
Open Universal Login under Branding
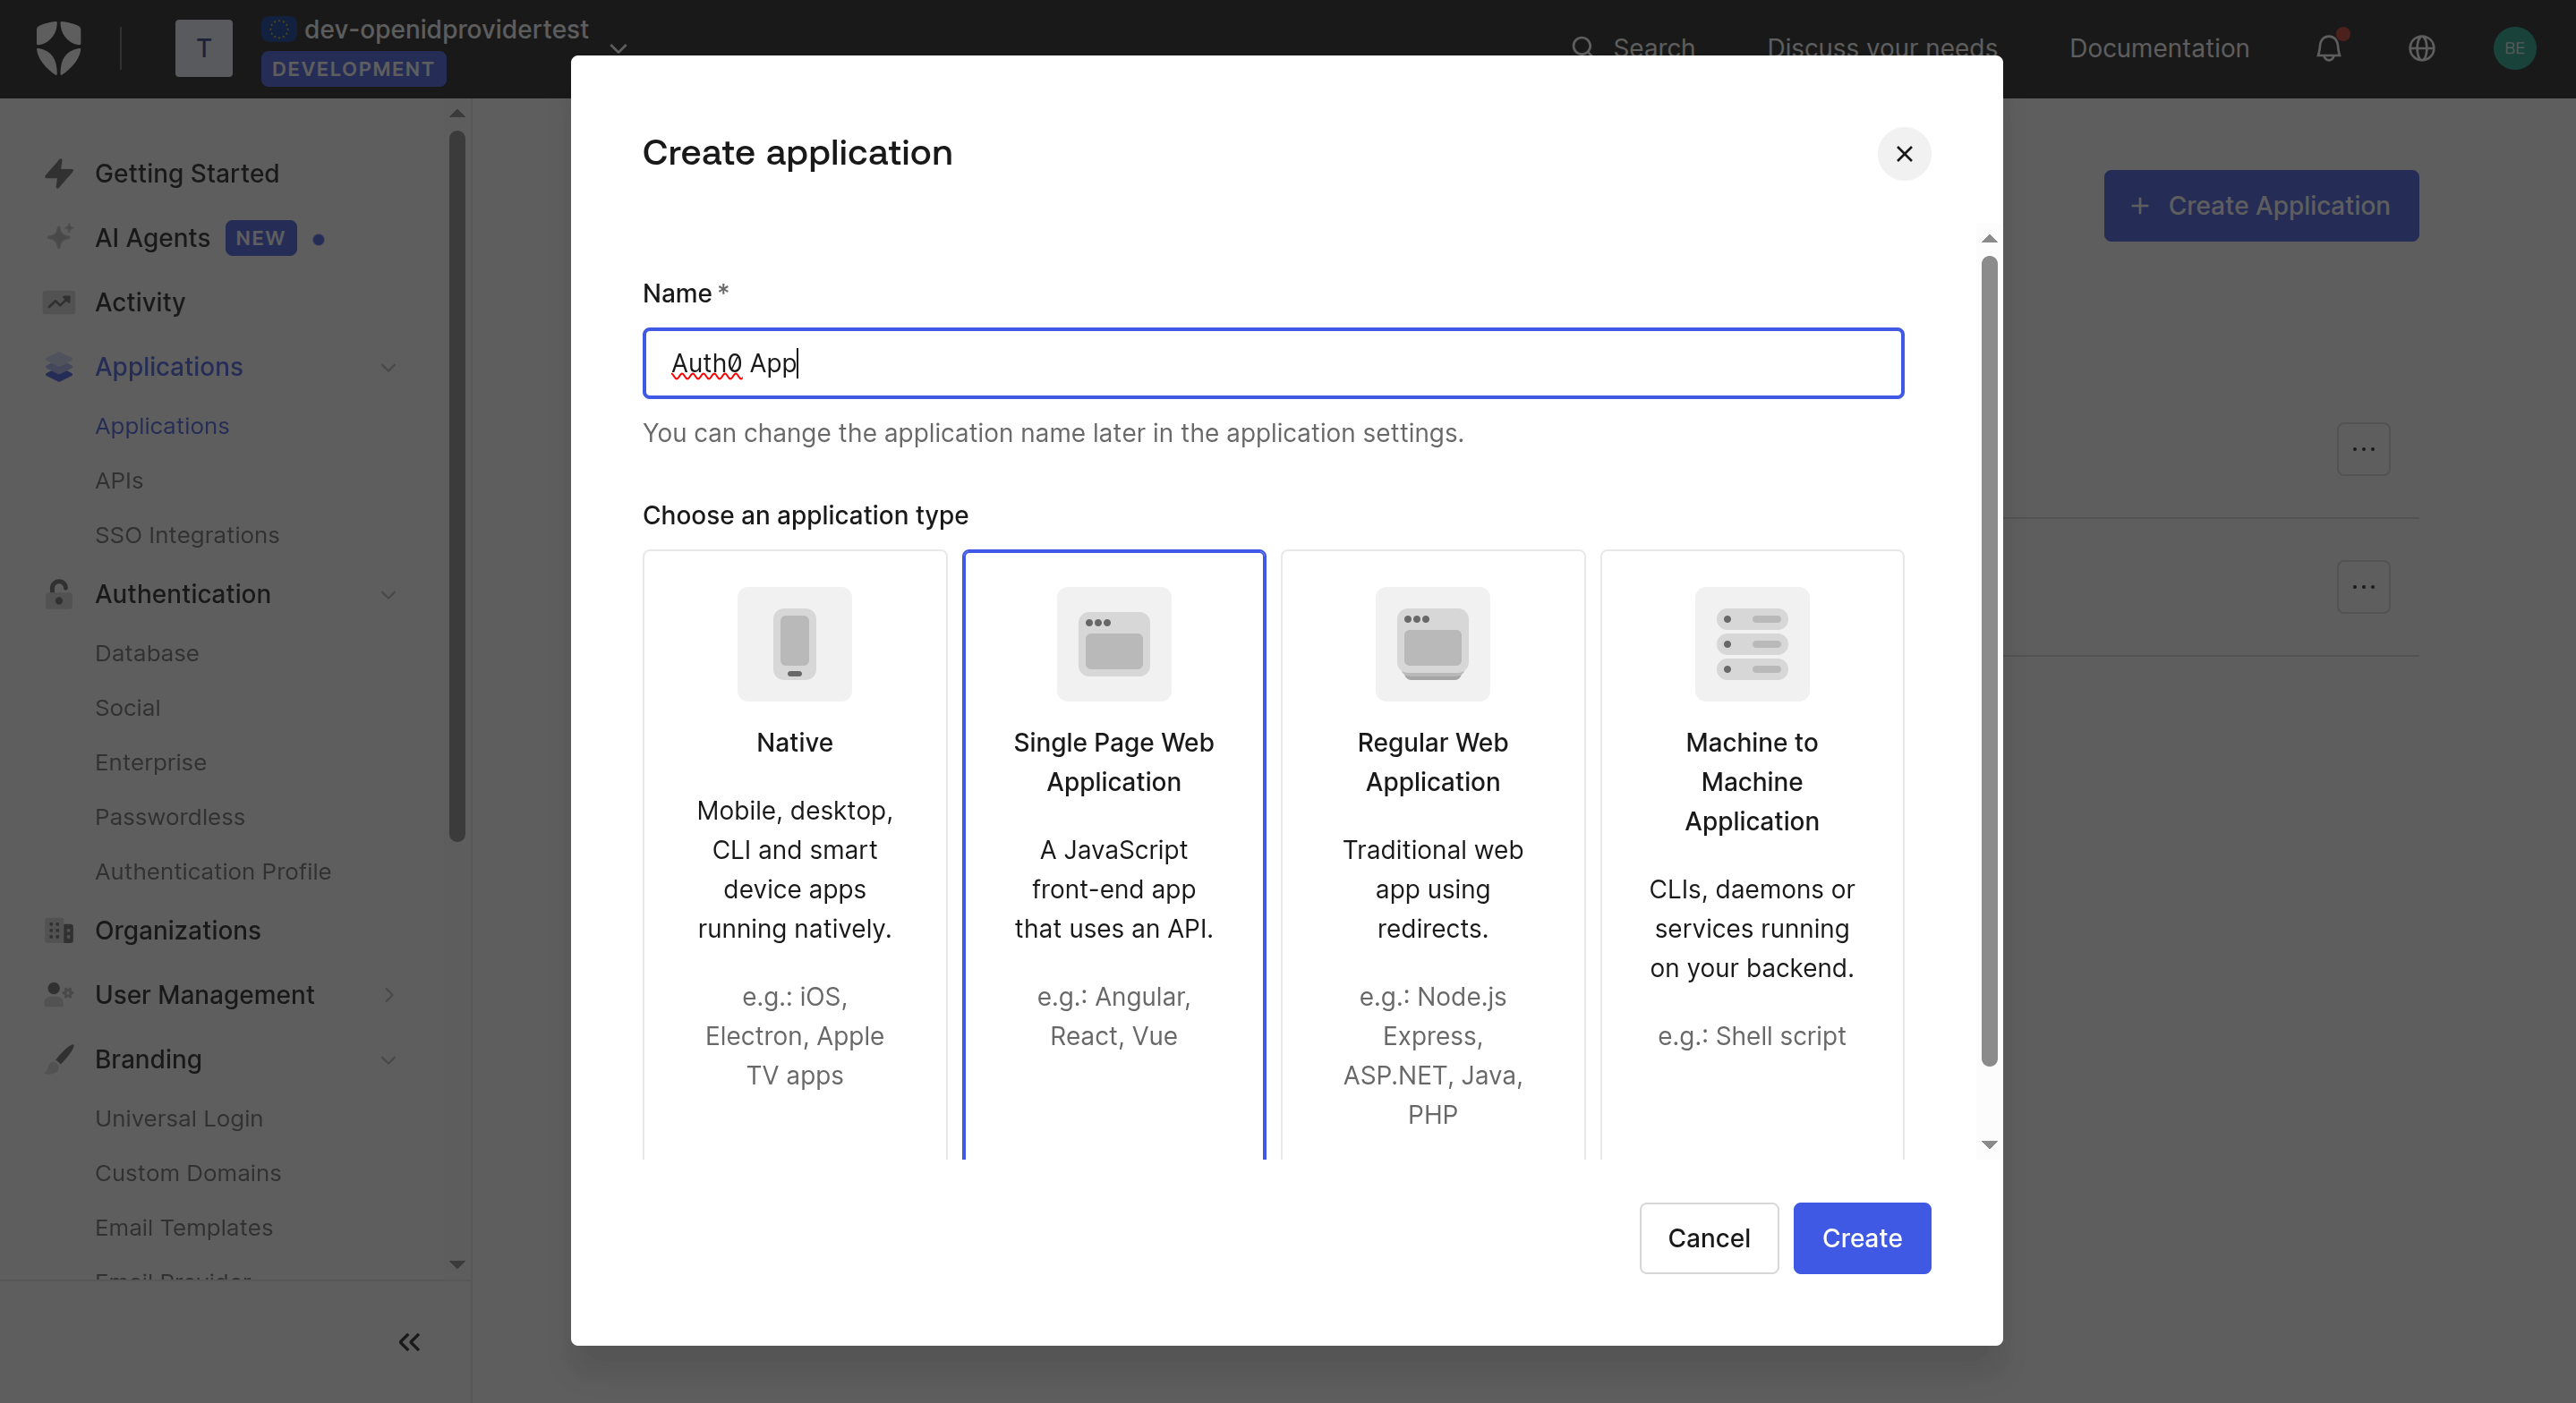click(x=179, y=1118)
